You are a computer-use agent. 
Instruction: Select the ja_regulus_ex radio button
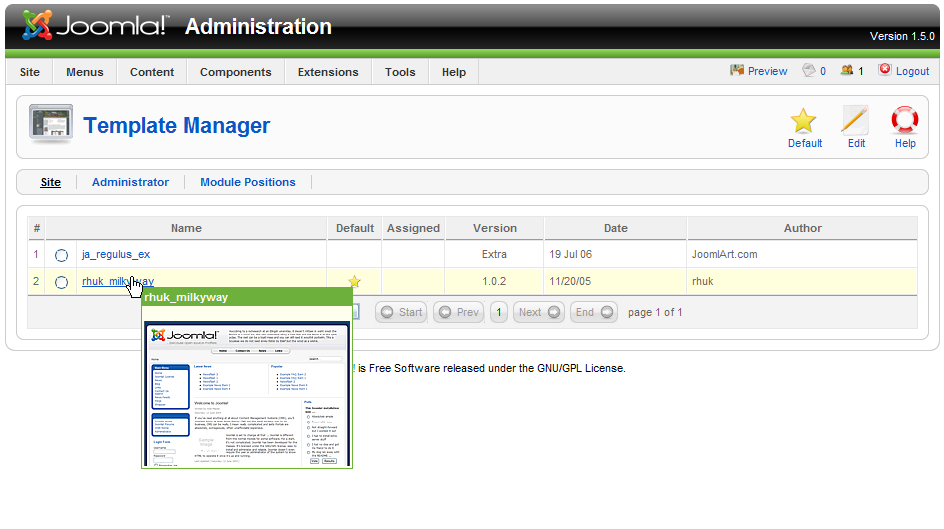click(x=62, y=255)
